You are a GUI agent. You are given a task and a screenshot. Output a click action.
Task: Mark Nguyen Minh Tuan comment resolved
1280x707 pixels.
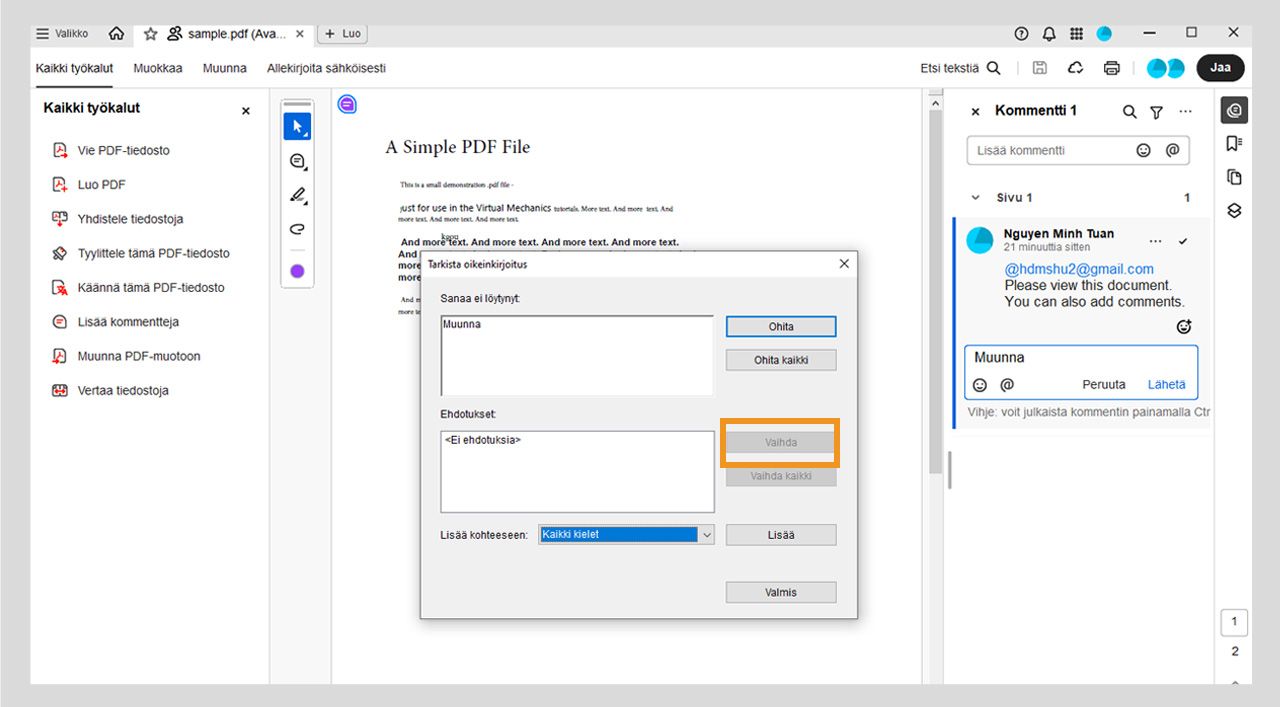tap(1183, 241)
